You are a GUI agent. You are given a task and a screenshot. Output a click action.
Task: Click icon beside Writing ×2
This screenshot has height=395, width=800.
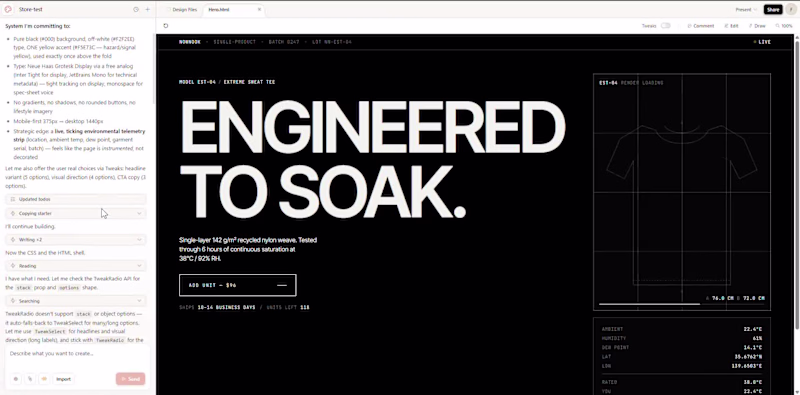click(x=13, y=239)
